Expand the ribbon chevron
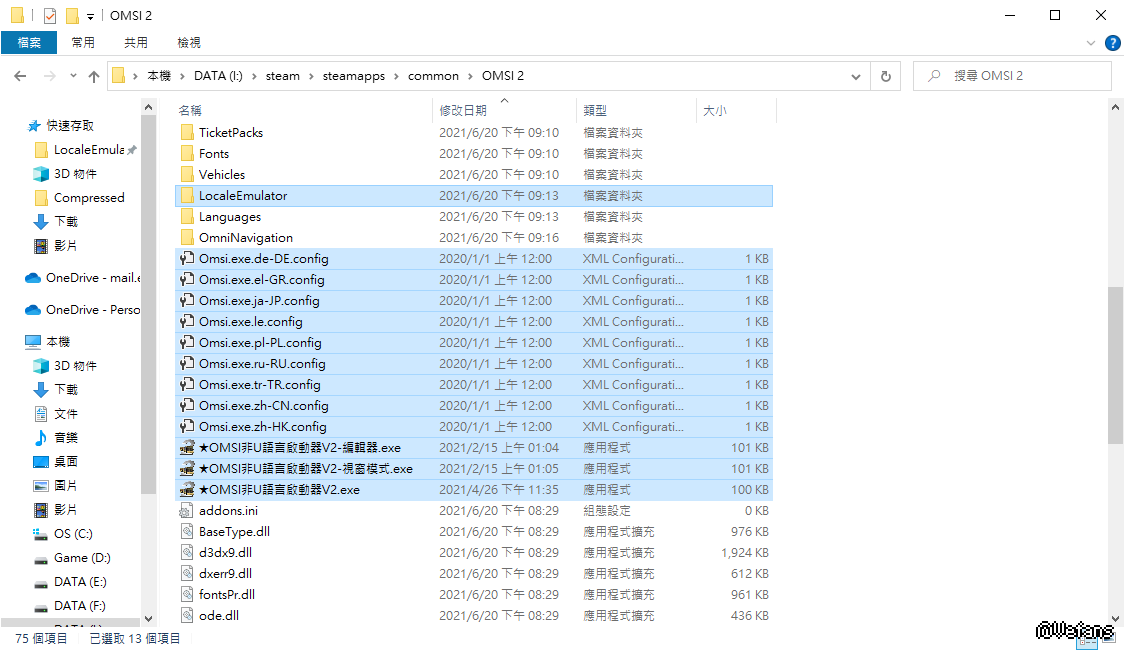This screenshot has height=651, width=1125. point(1091,43)
